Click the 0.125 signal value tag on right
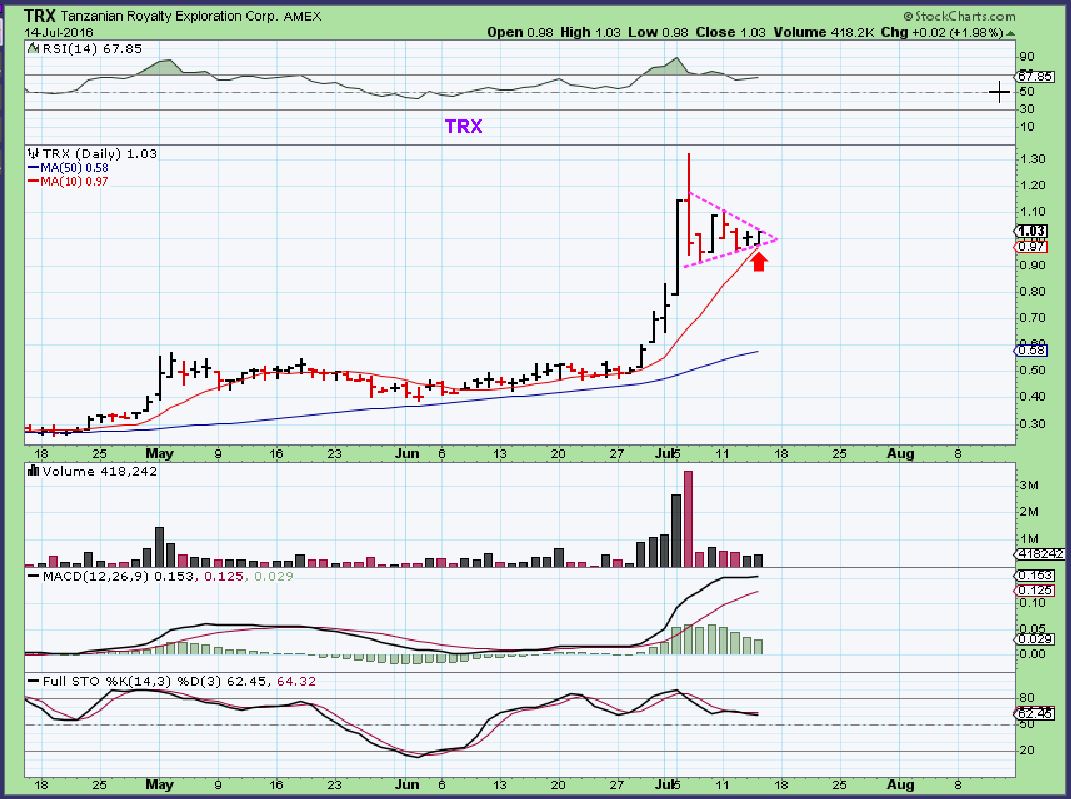 click(x=1035, y=590)
